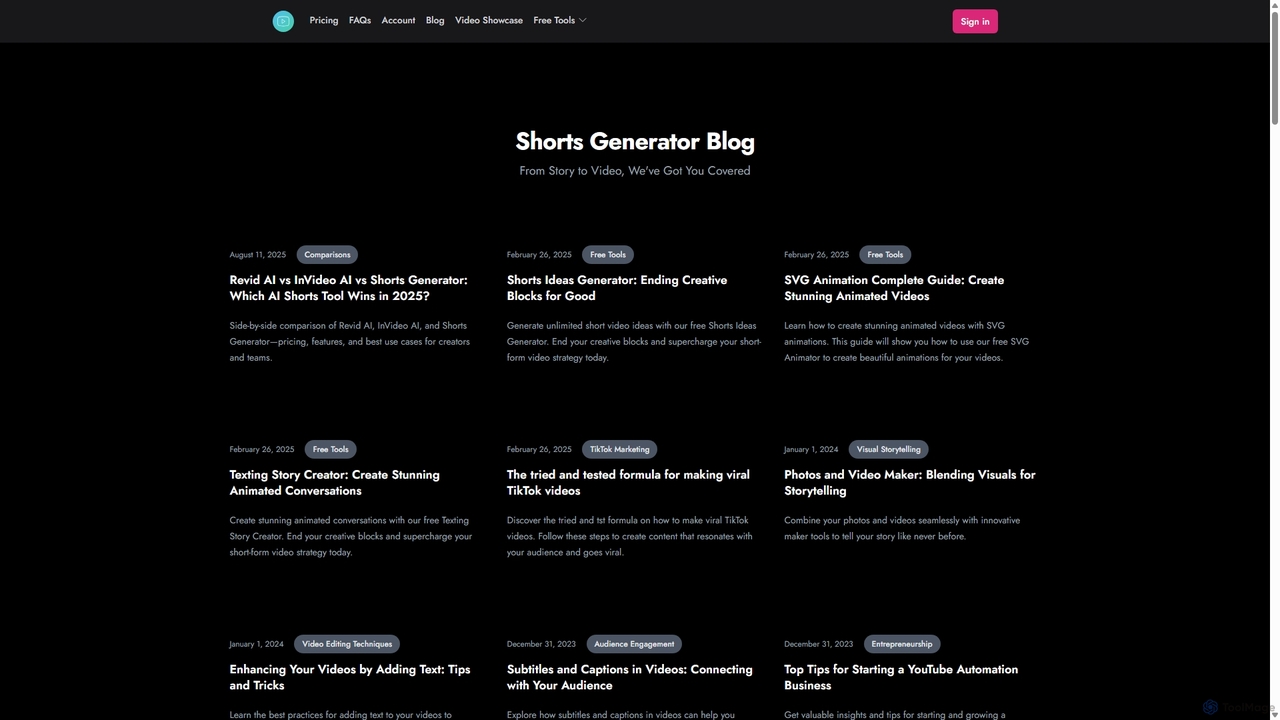
Task: Click 'Discover the tried and tst formula' description
Action: coord(630,536)
